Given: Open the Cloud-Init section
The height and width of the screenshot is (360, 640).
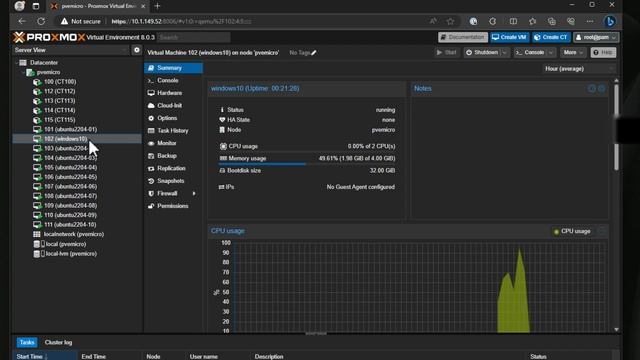Looking at the screenshot, I should pyautogui.click(x=173, y=105).
